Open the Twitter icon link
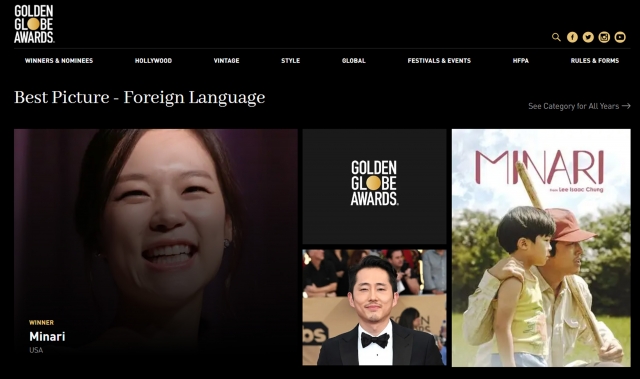The height and width of the screenshot is (379, 640). 588,37
